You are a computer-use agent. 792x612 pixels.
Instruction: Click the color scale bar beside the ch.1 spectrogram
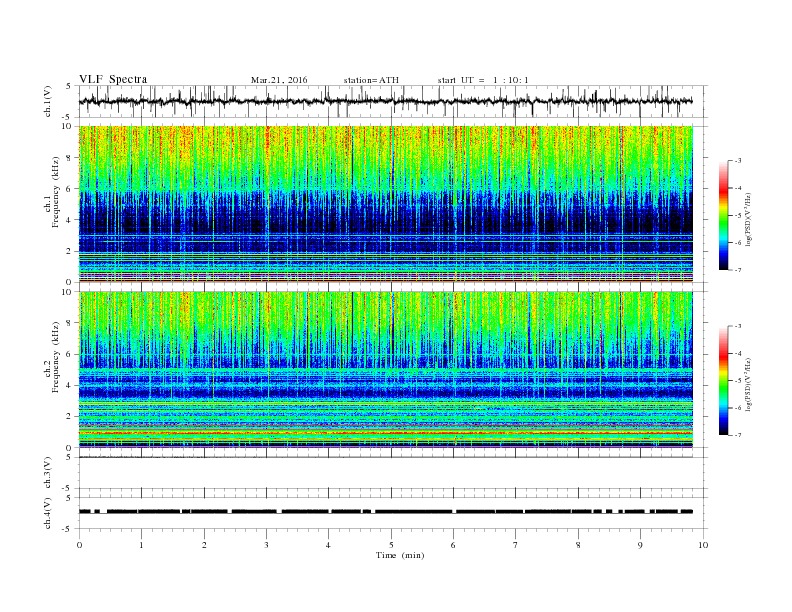pyautogui.click(x=724, y=215)
